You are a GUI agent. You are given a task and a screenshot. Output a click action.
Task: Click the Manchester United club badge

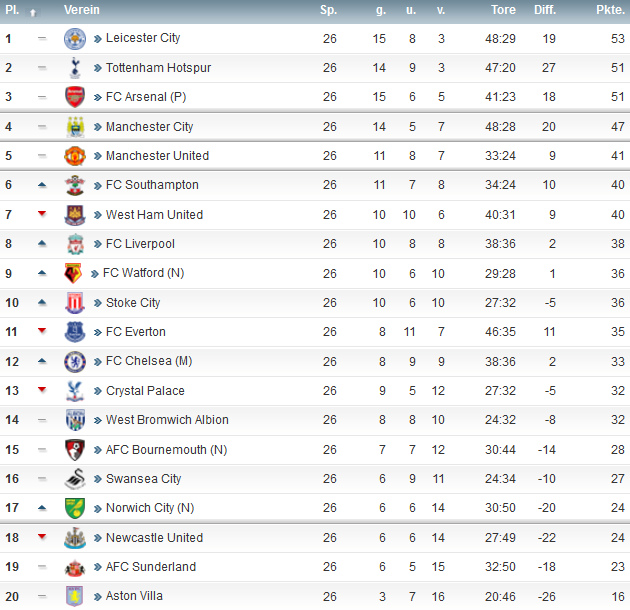point(75,156)
